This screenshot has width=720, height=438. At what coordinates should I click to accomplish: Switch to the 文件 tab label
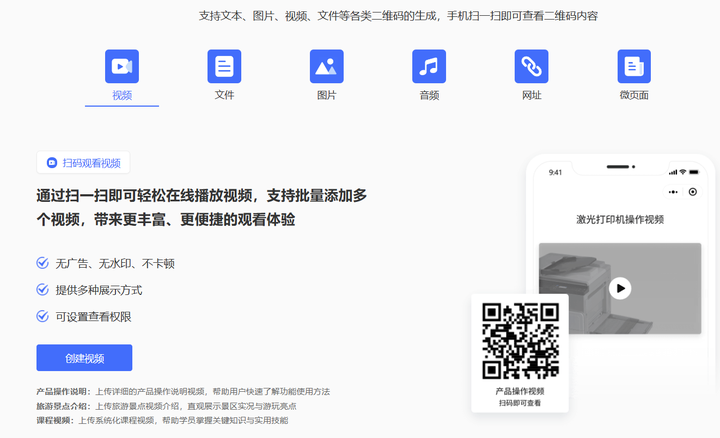coord(224,95)
